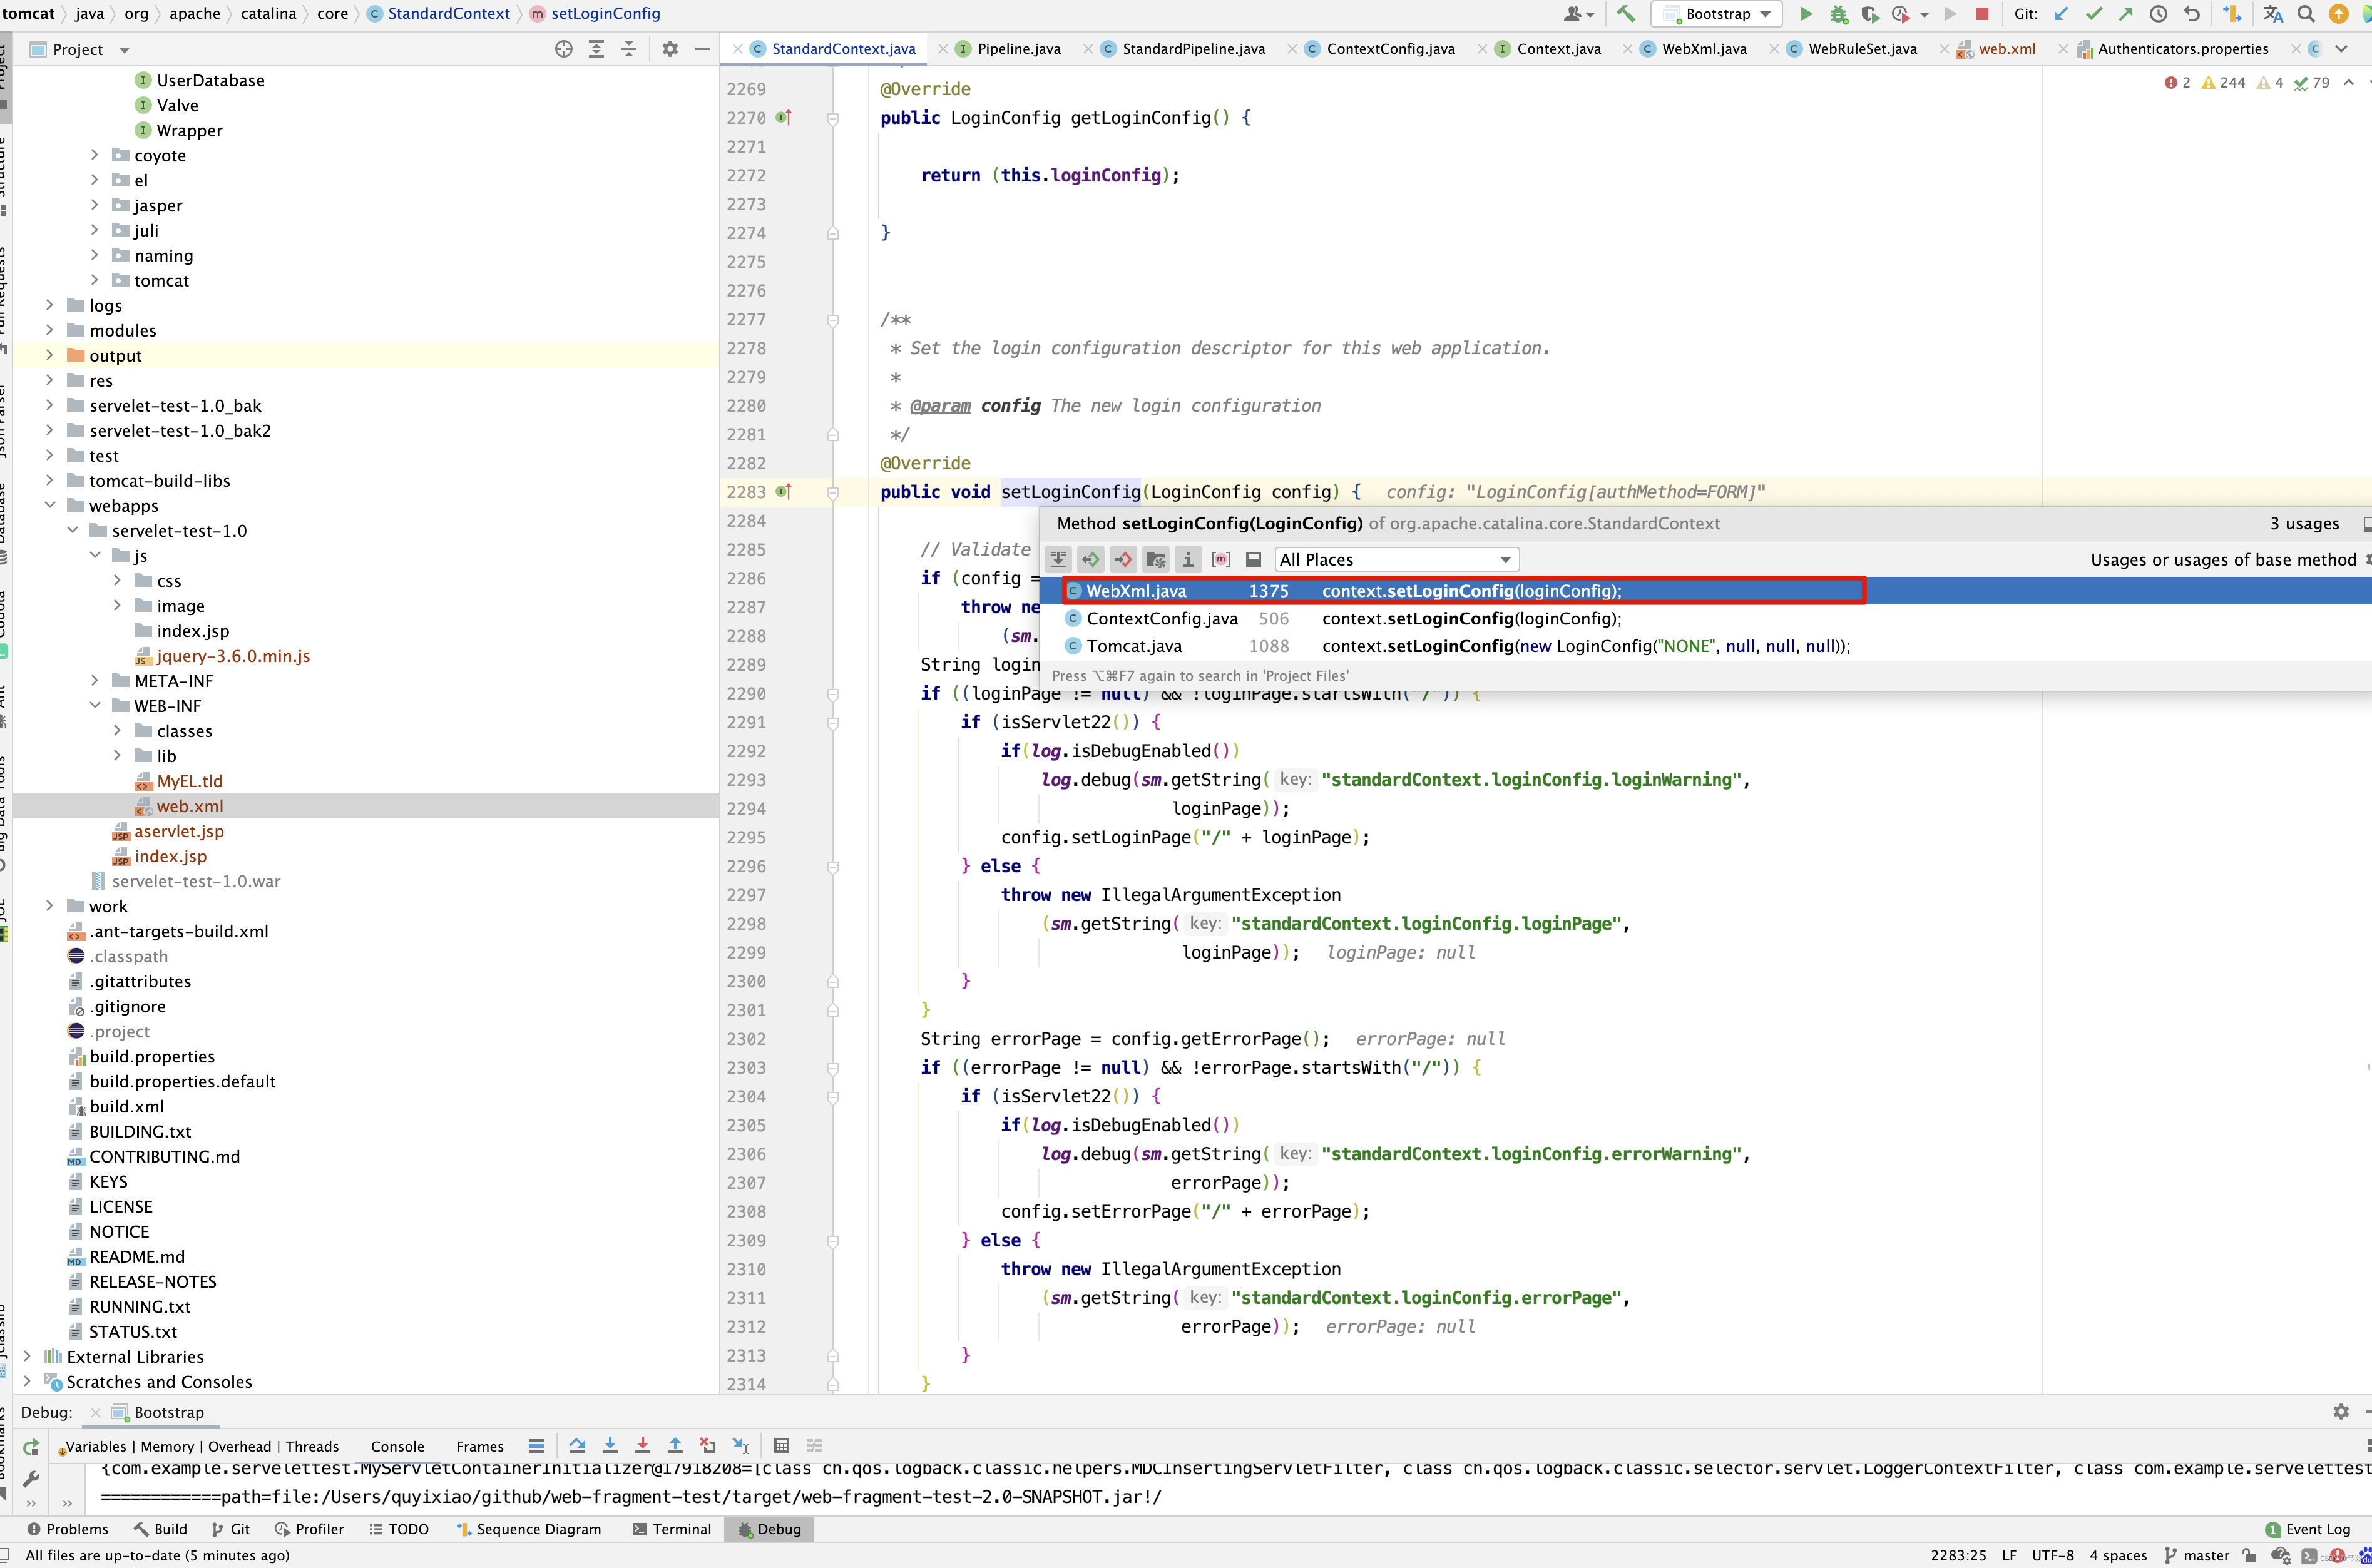The width and height of the screenshot is (2372, 1568).
Task: Open Problems tool window
Action: [x=67, y=1529]
